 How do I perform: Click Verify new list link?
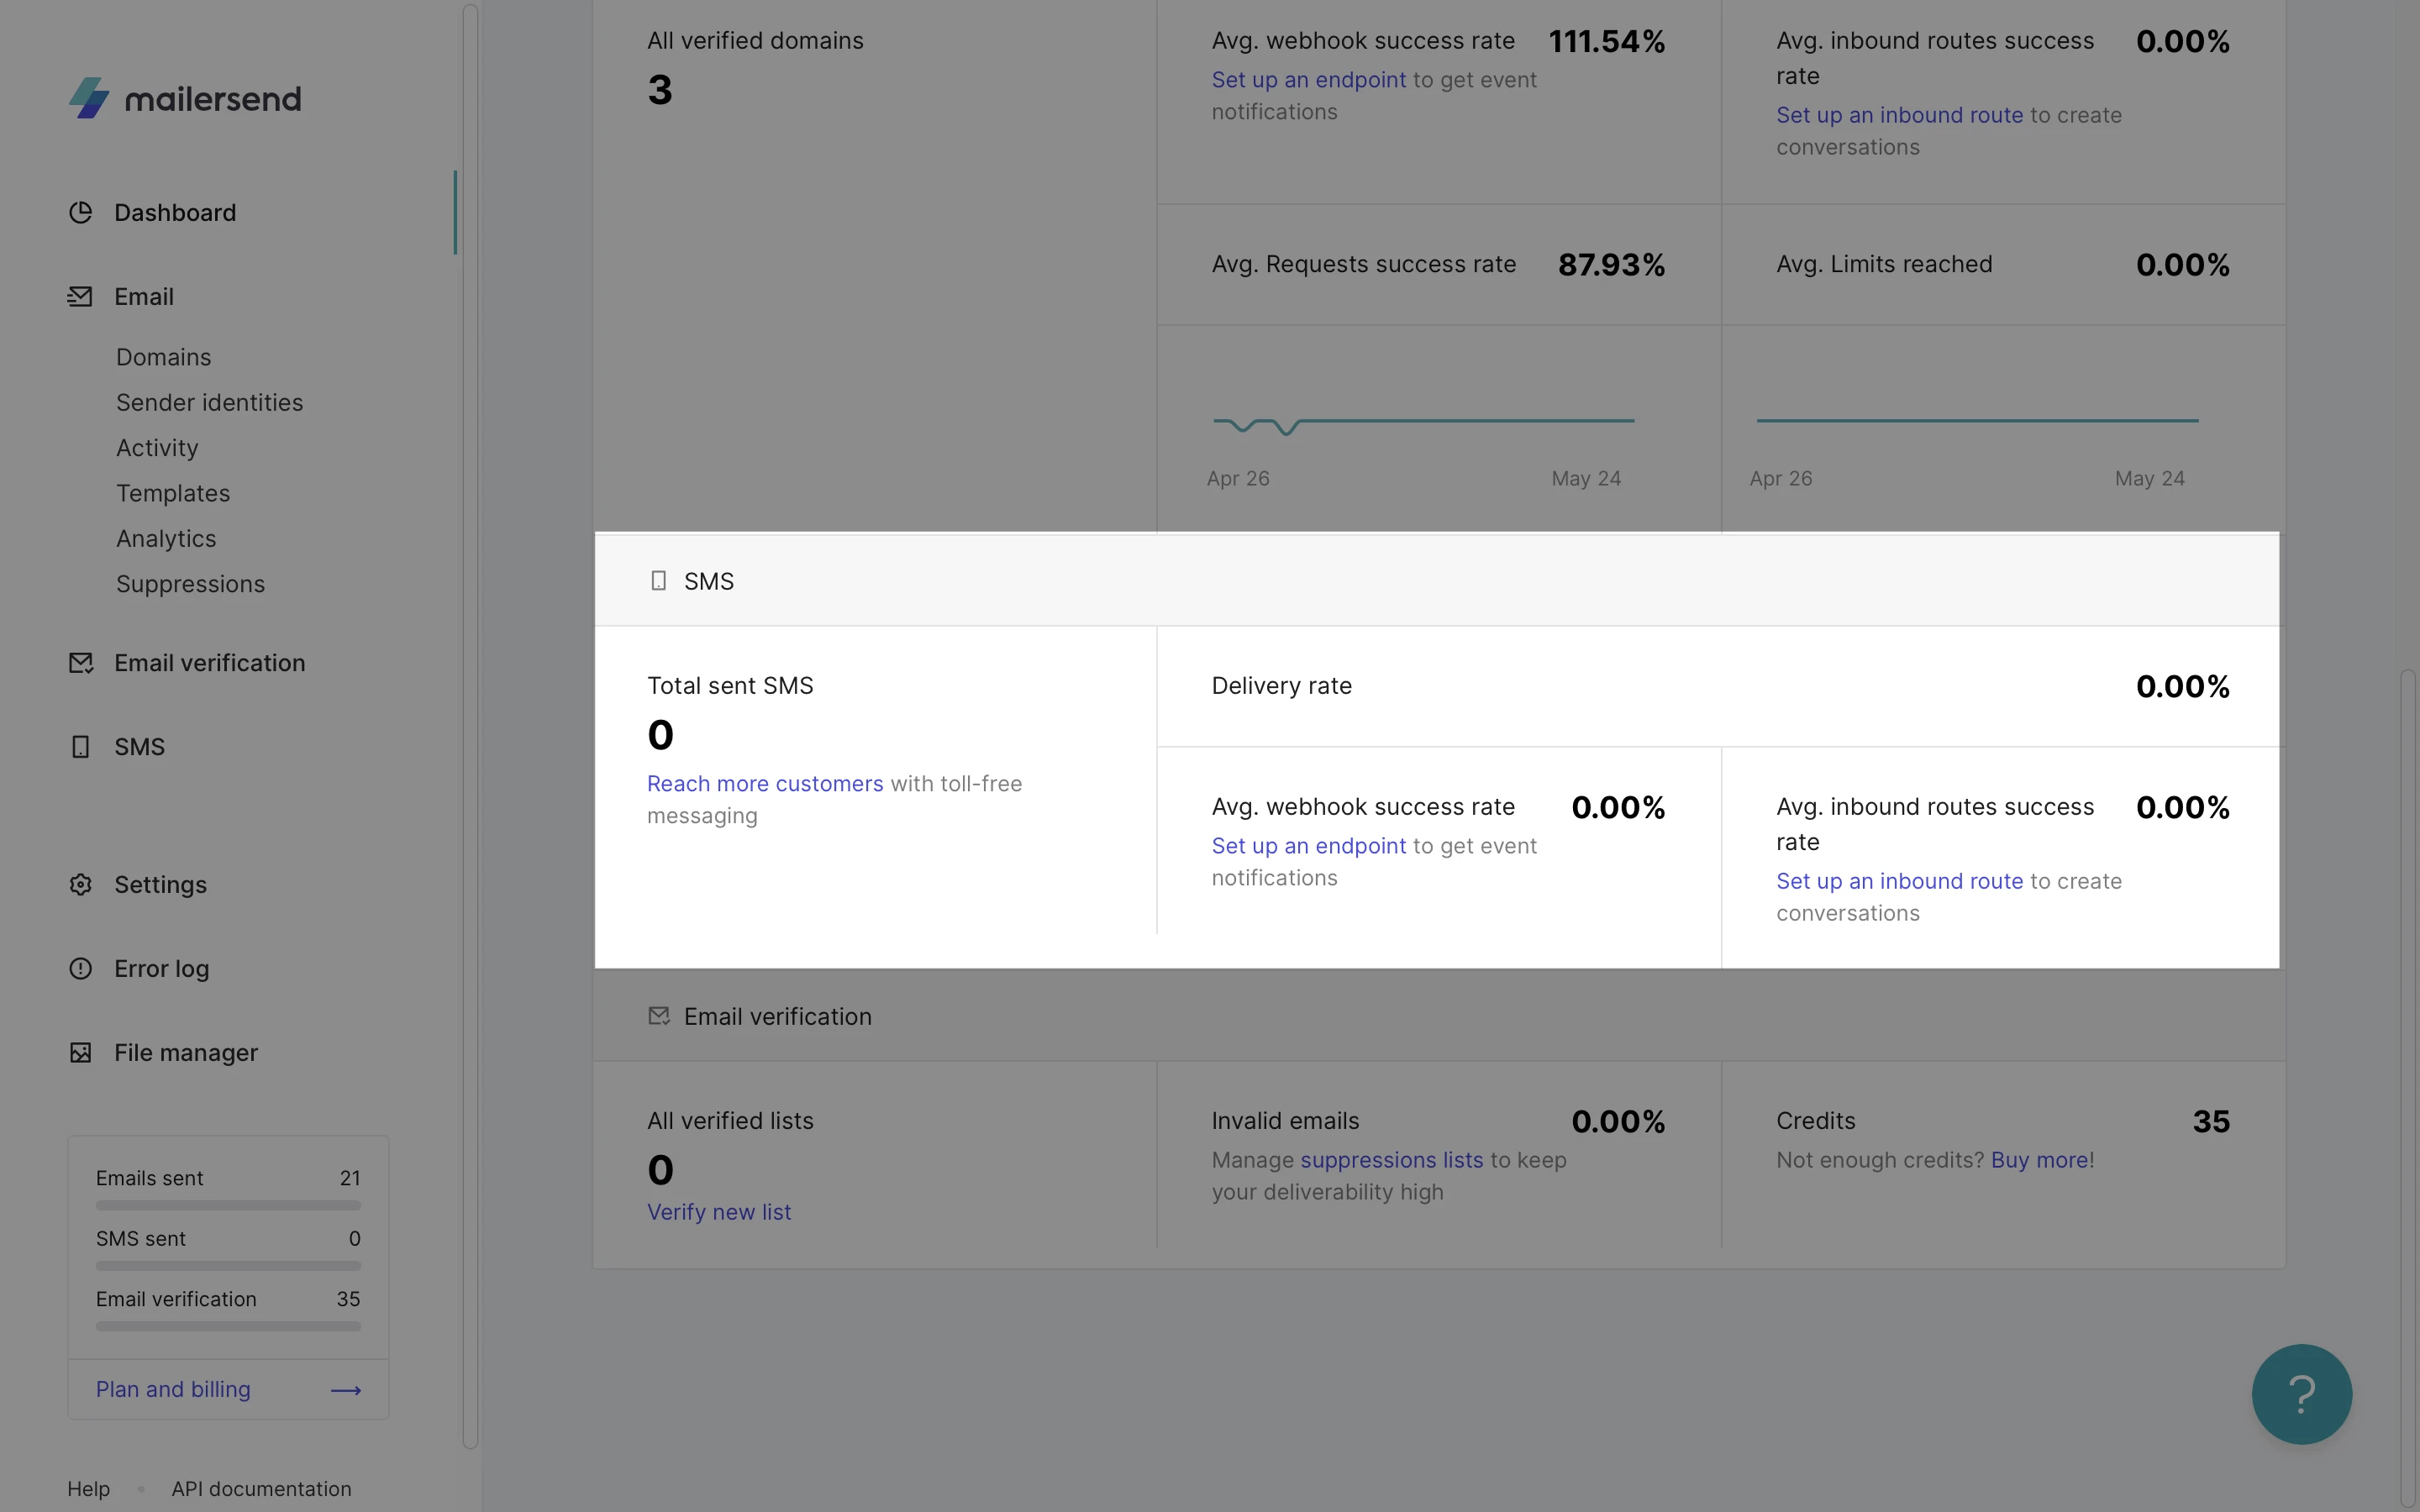pyautogui.click(x=719, y=1211)
